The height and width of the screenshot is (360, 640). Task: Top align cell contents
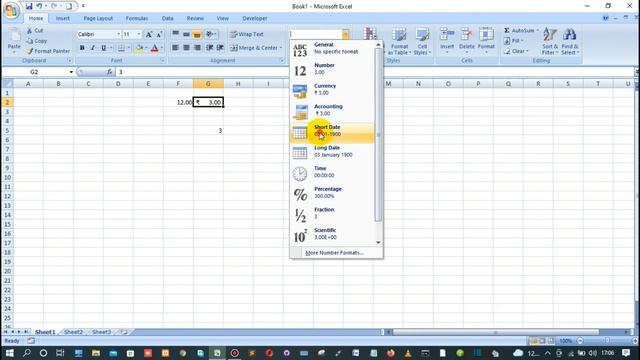click(x=176, y=34)
